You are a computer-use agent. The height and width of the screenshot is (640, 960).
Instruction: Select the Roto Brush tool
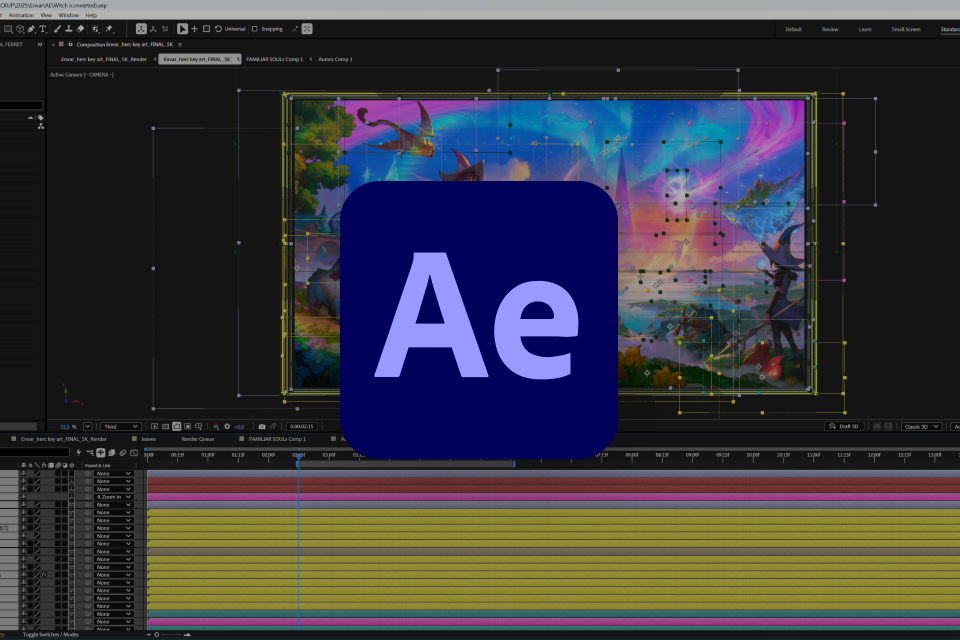[96, 29]
